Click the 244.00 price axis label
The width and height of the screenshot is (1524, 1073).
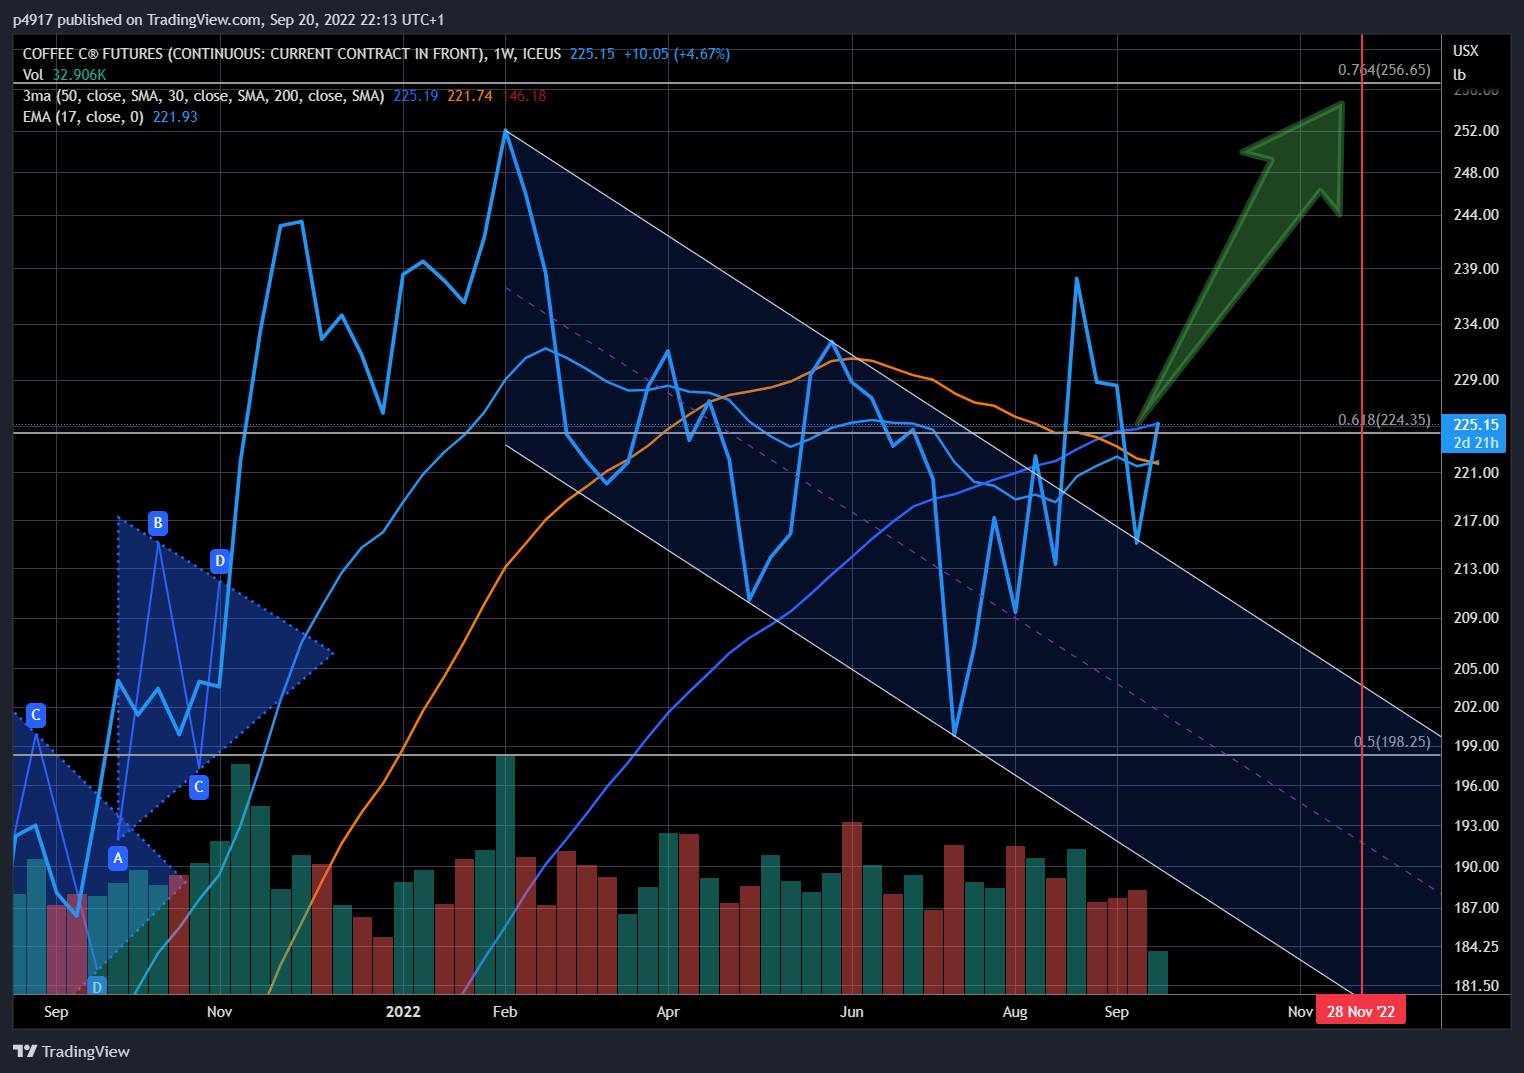click(1476, 215)
